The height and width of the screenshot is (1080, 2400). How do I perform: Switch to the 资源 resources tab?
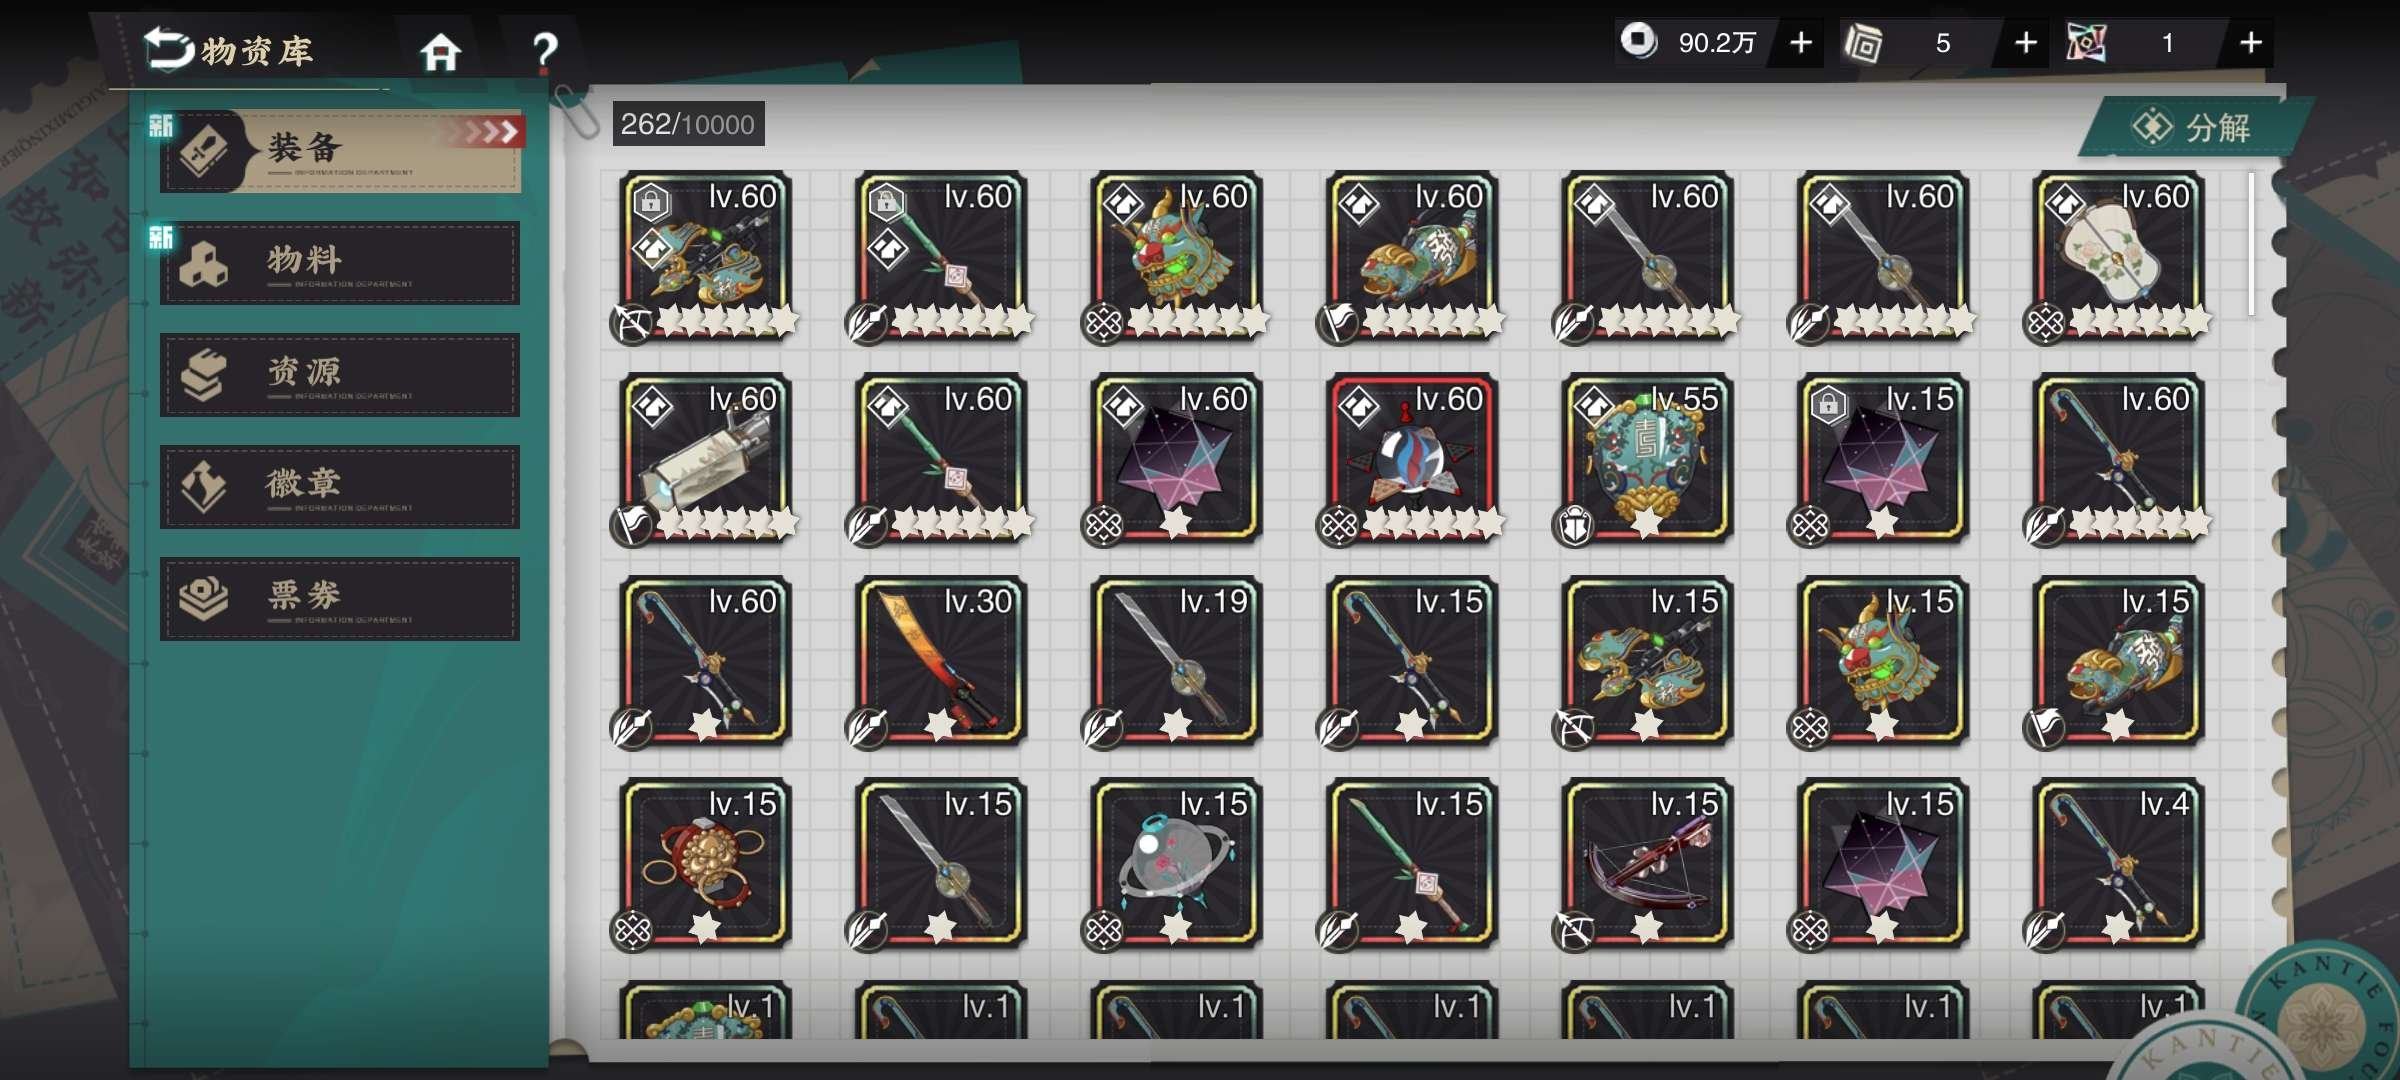coord(340,375)
